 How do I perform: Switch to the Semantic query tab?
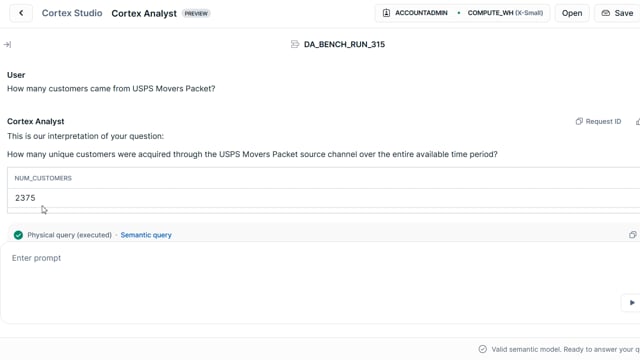tap(146, 235)
